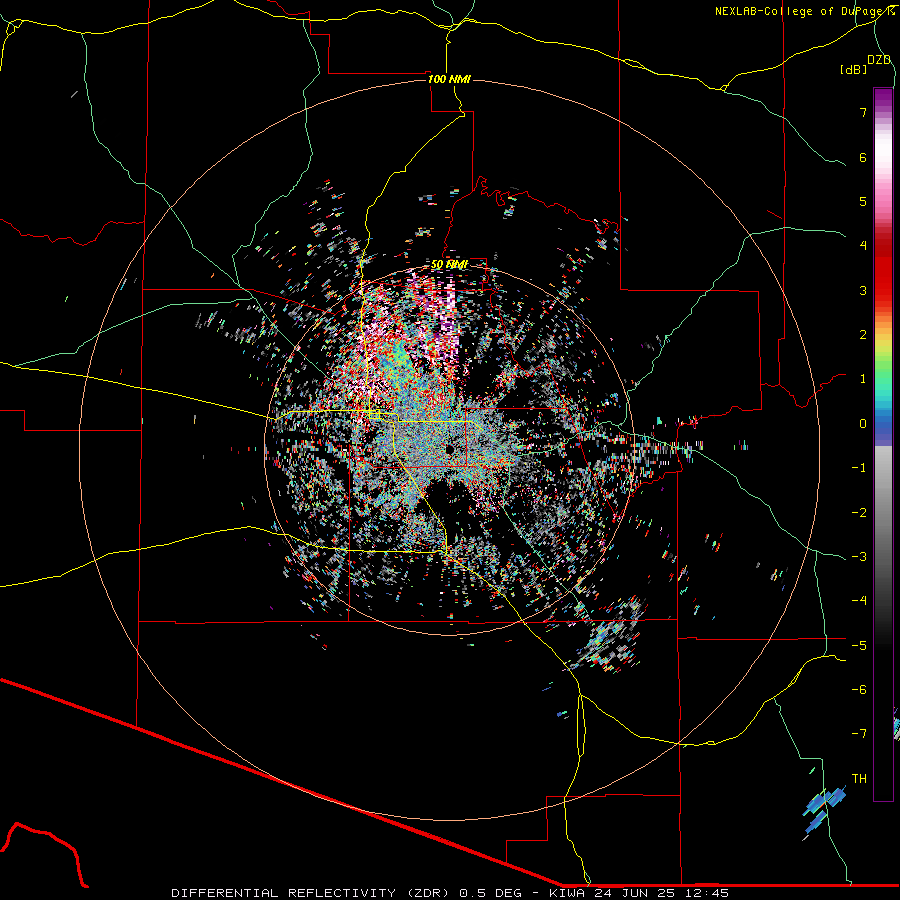Viewport: 900px width, 900px height.
Task: Click the '0.5 DEG' elevation text
Action: pyautogui.click(x=491, y=893)
